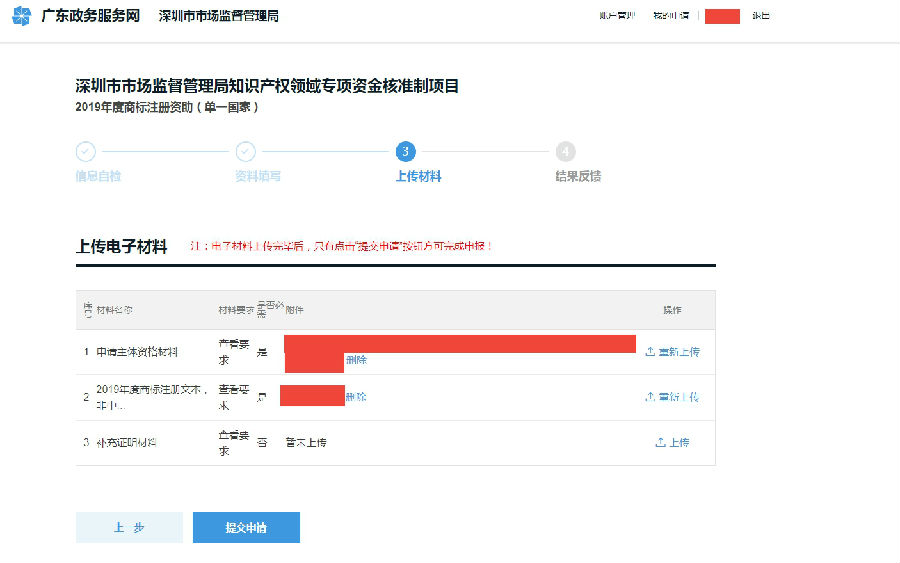Click upload icon for 申请主体资格材料 row

[x=650, y=352]
